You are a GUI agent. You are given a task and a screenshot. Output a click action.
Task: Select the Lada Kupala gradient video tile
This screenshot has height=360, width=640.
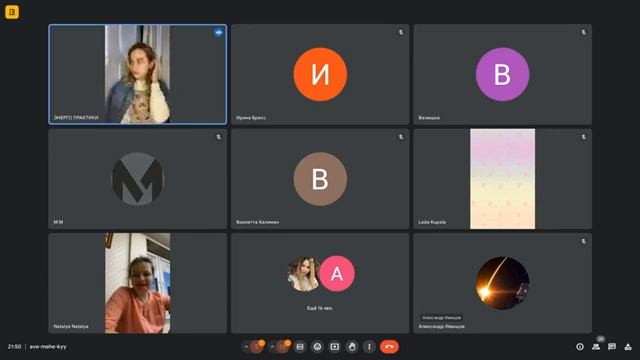click(x=502, y=179)
